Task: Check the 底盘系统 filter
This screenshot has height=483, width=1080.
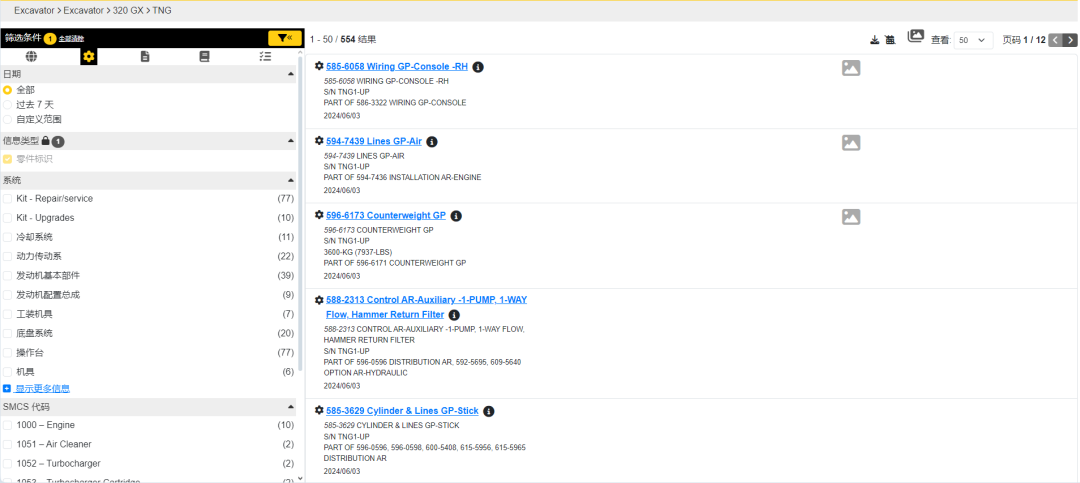Action: [8, 333]
